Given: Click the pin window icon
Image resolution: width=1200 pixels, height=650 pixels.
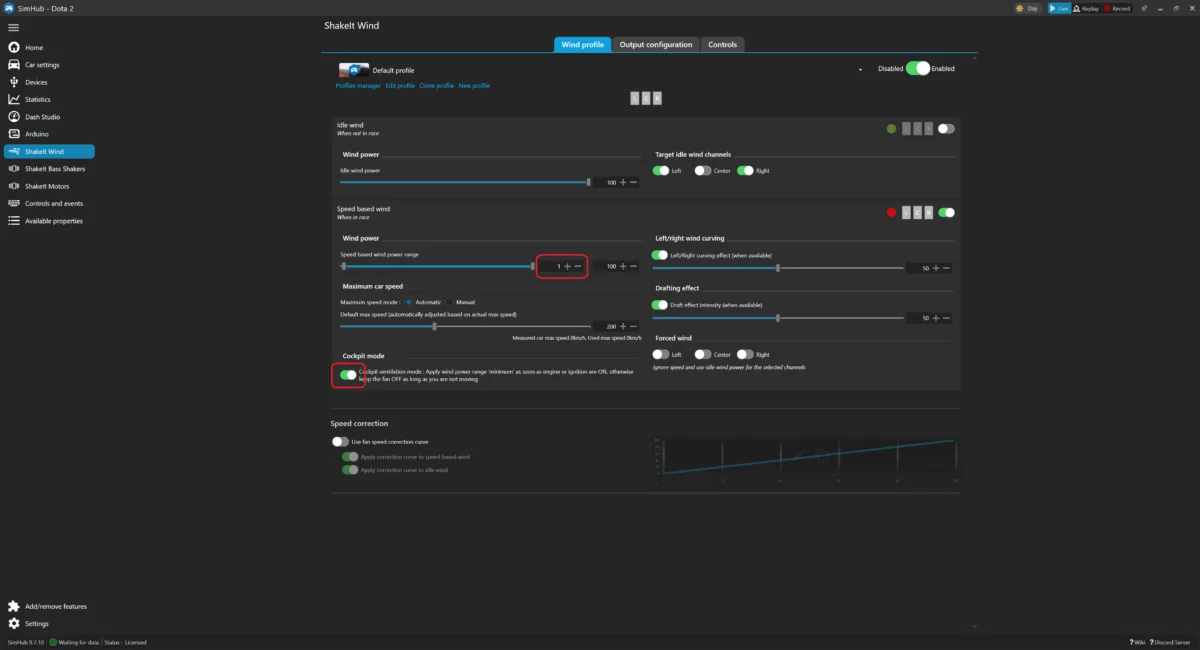Looking at the screenshot, I should click(x=1143, y=8).
